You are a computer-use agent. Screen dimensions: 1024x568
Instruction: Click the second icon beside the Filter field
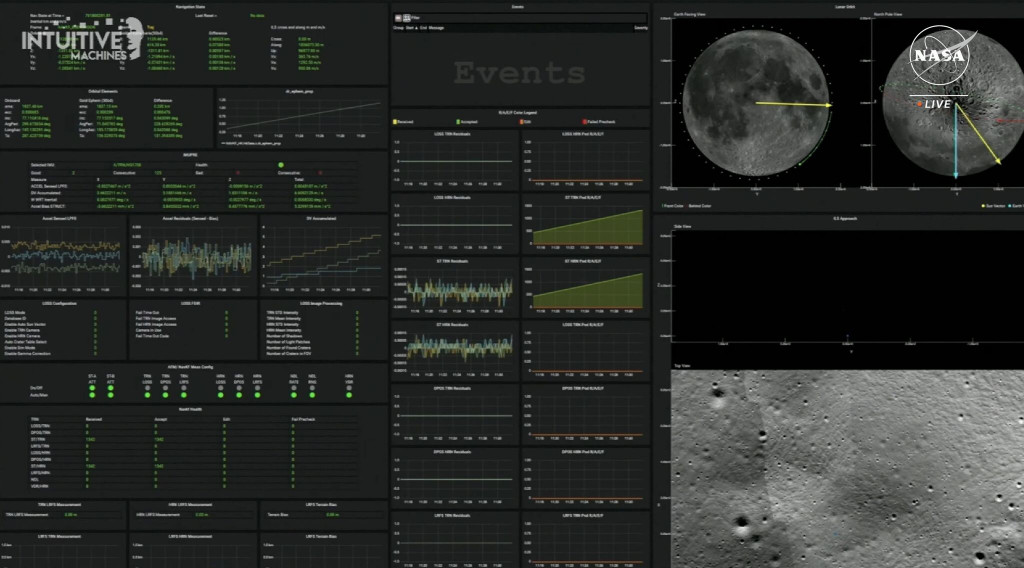click(x=406, y=18)
